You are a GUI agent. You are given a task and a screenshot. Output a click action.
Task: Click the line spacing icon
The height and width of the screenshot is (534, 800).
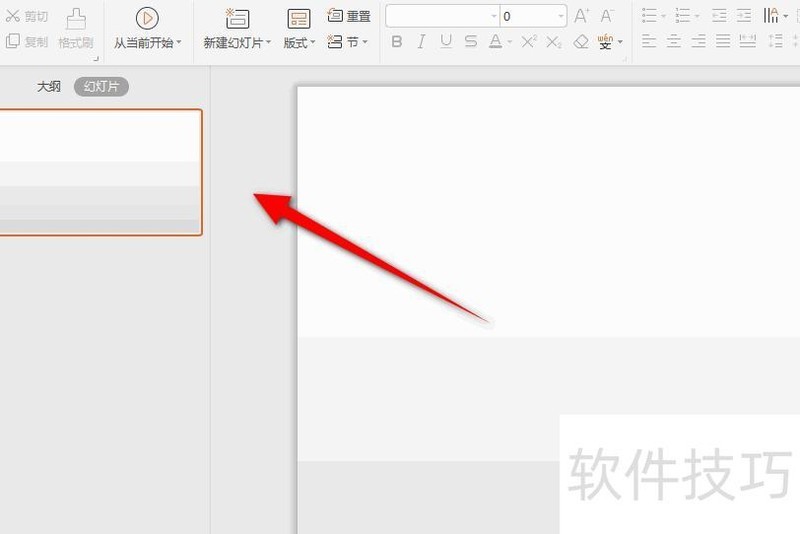tap(776, 41)
